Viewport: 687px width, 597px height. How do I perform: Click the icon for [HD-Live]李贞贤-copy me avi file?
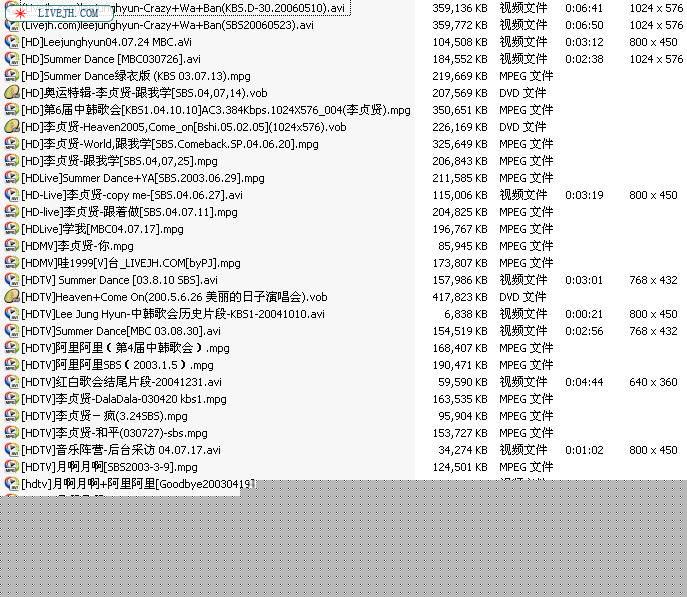[x=12, y=195]
